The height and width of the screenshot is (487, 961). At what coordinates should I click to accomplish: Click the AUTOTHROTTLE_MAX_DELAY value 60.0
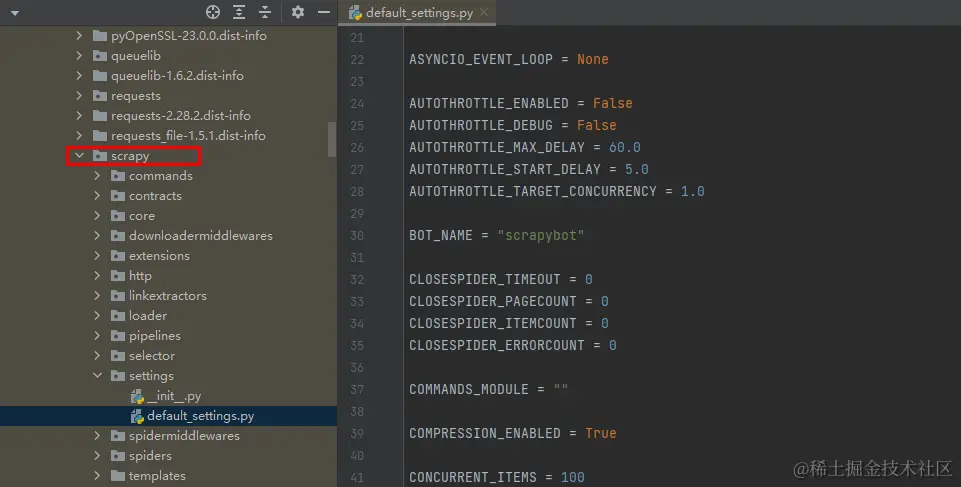click(x=625, y=148)
